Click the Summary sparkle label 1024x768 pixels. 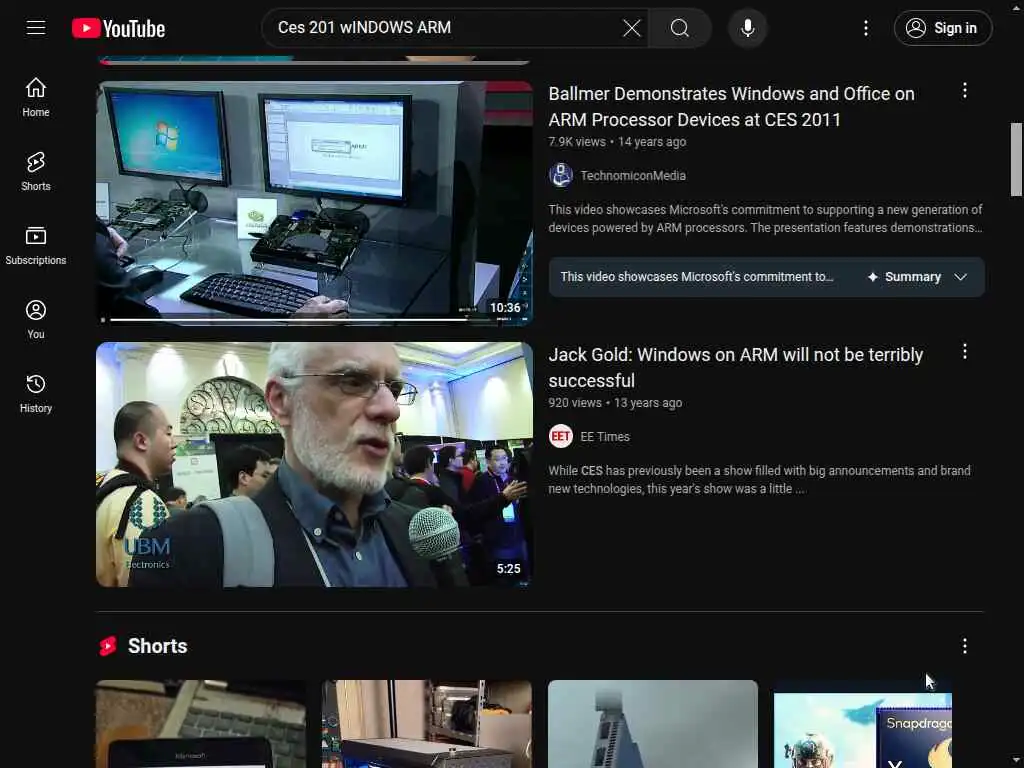pos(904,277)
